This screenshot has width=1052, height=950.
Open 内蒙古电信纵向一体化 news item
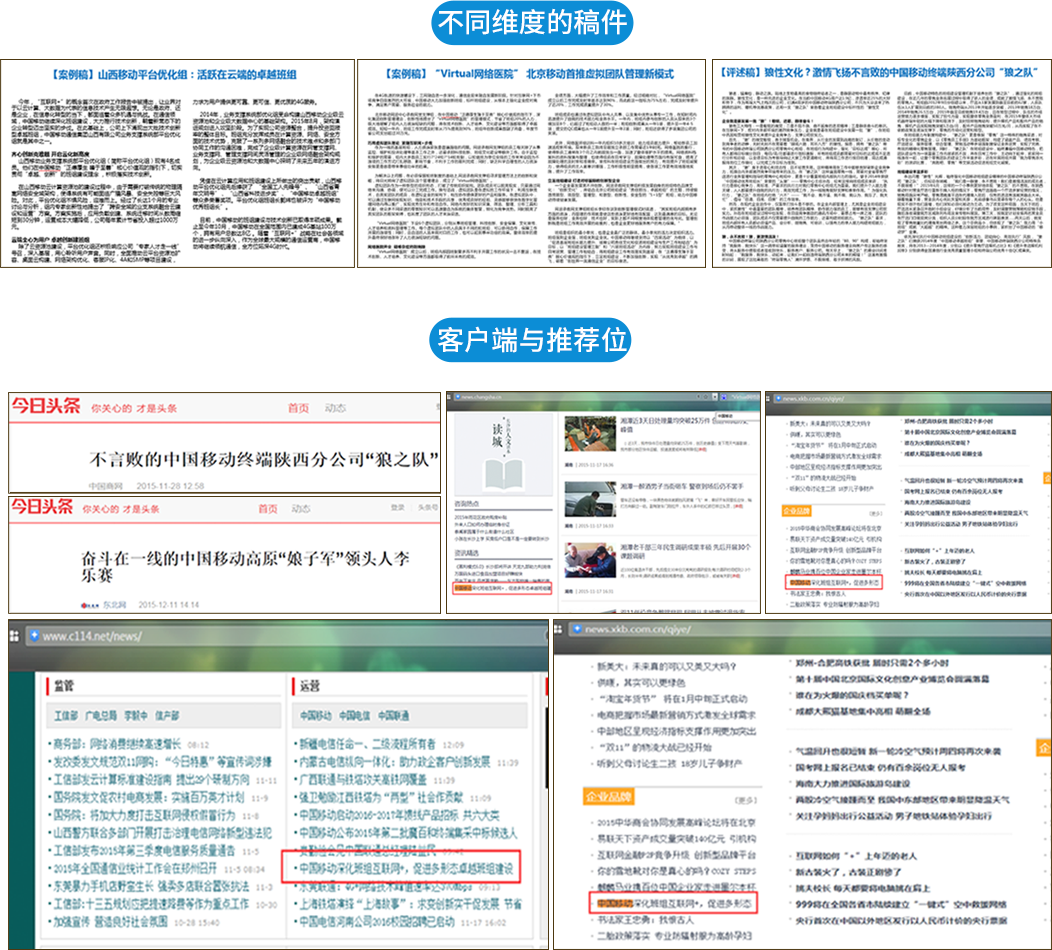(x=395, y=762)
